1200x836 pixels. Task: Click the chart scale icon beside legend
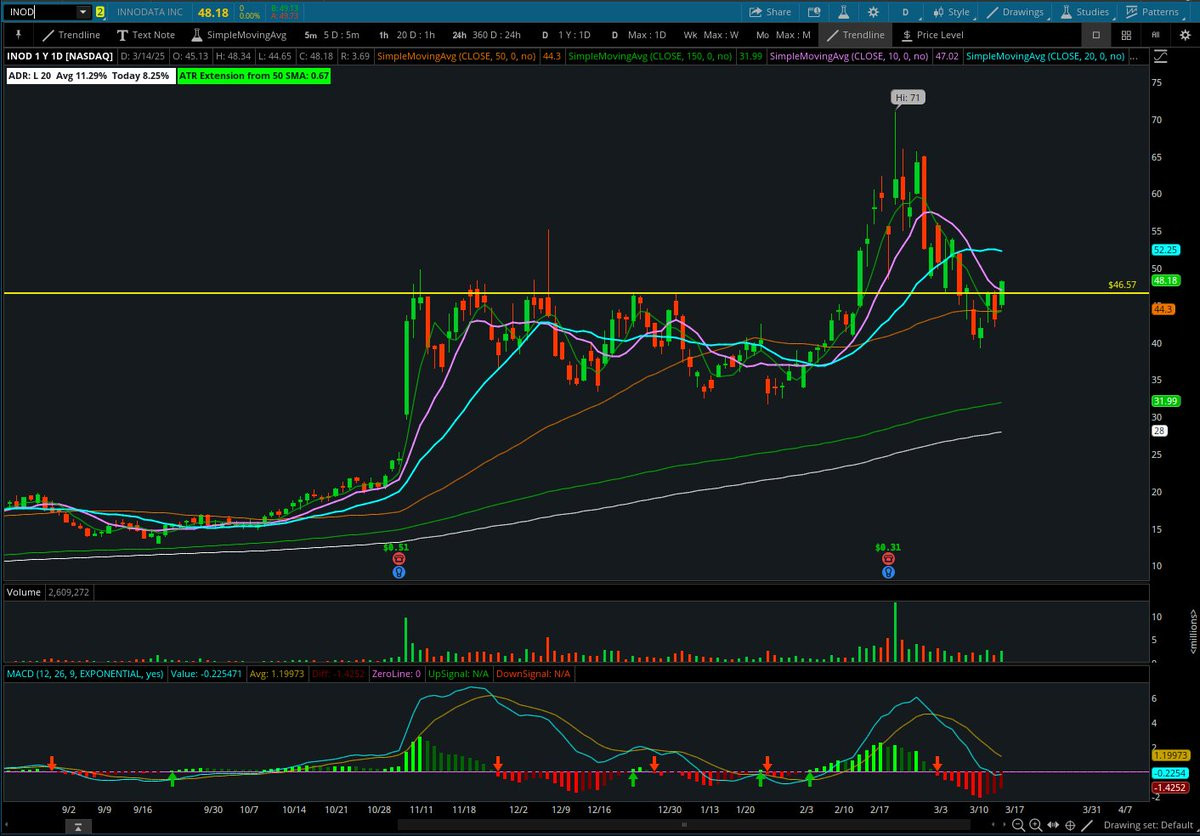point(1162,57)
